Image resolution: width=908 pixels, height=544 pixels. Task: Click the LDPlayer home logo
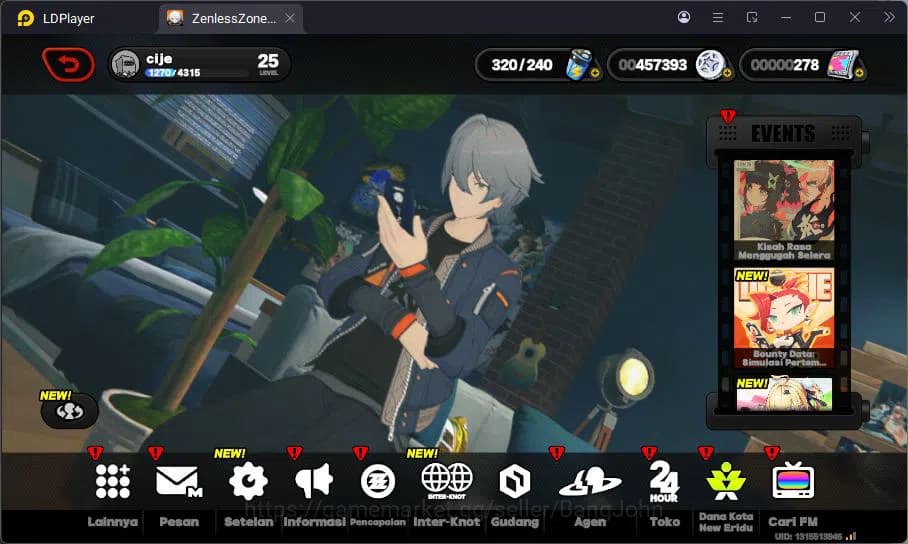point(25,19)
